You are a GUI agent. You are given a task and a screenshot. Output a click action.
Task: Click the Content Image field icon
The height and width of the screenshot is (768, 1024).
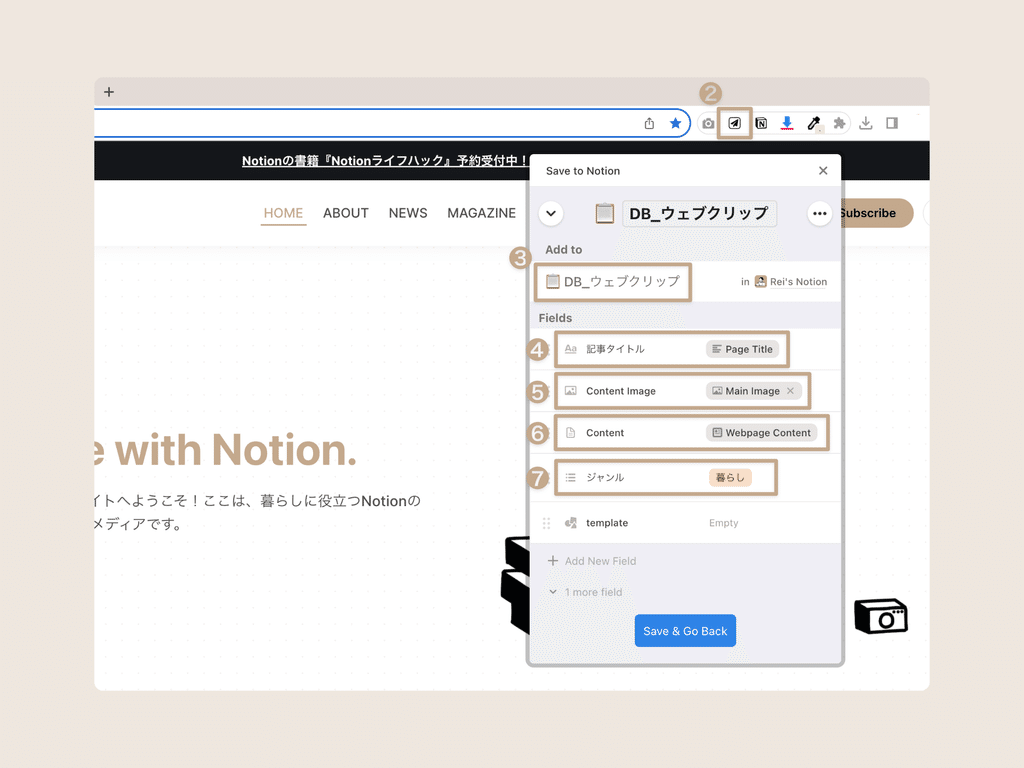tap(570, 391)
